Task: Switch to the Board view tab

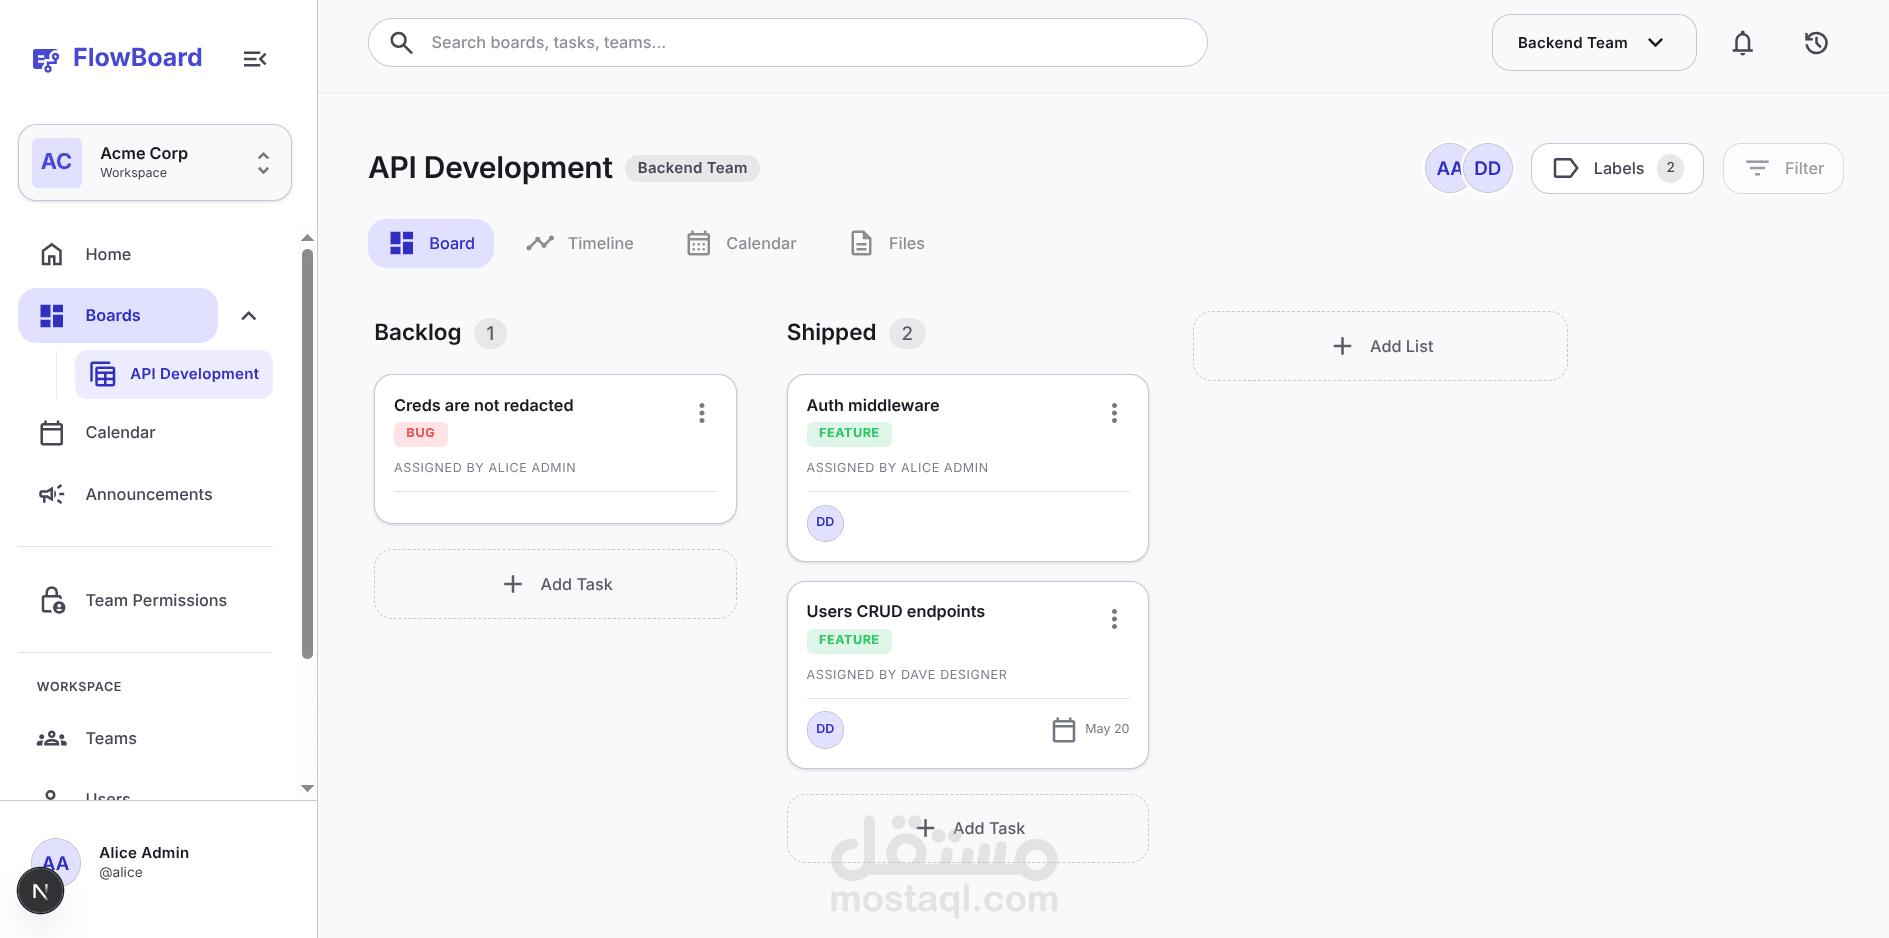Action: click(431, 243)
